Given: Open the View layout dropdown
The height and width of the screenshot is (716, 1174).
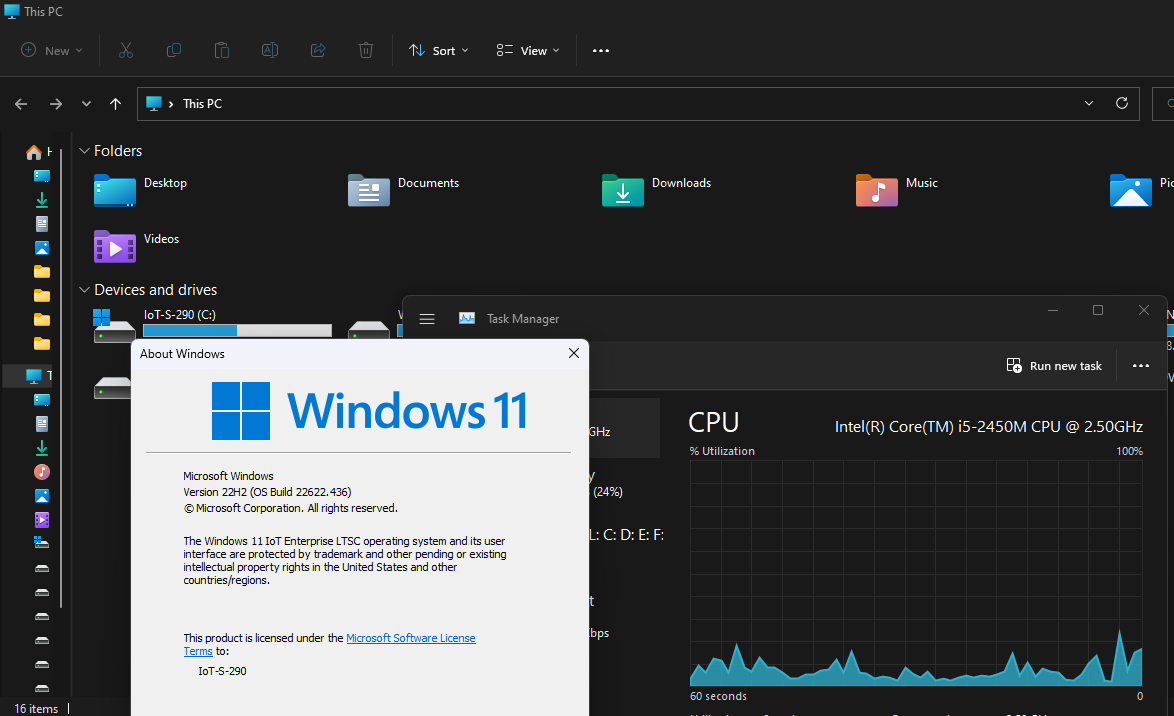Looking at the screenshot, I should [x=528, y=50].
